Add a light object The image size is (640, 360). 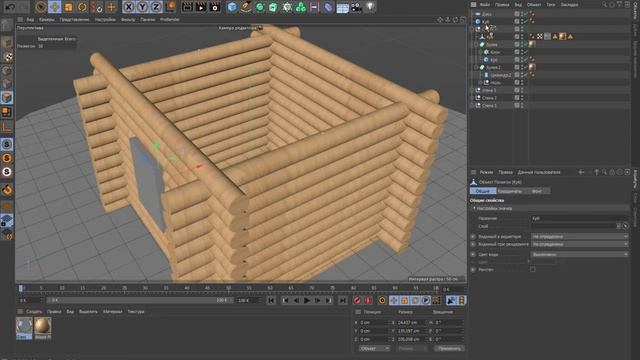(370, 7)
